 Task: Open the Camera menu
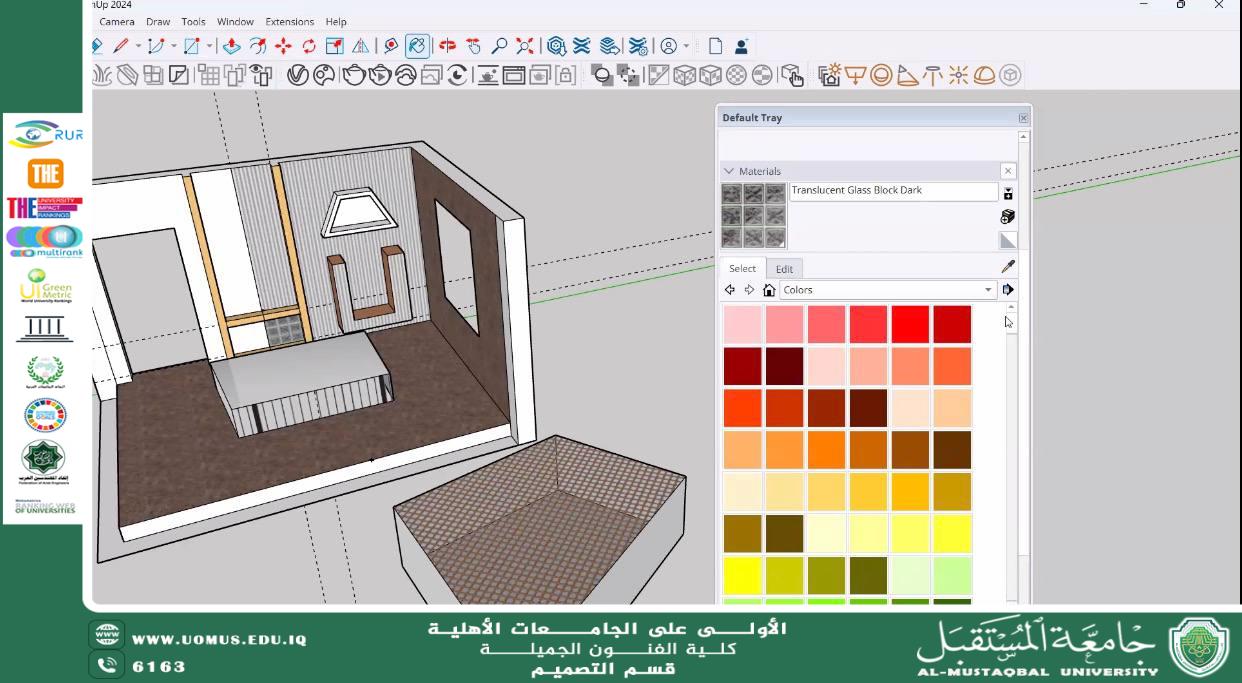point(117,21)
